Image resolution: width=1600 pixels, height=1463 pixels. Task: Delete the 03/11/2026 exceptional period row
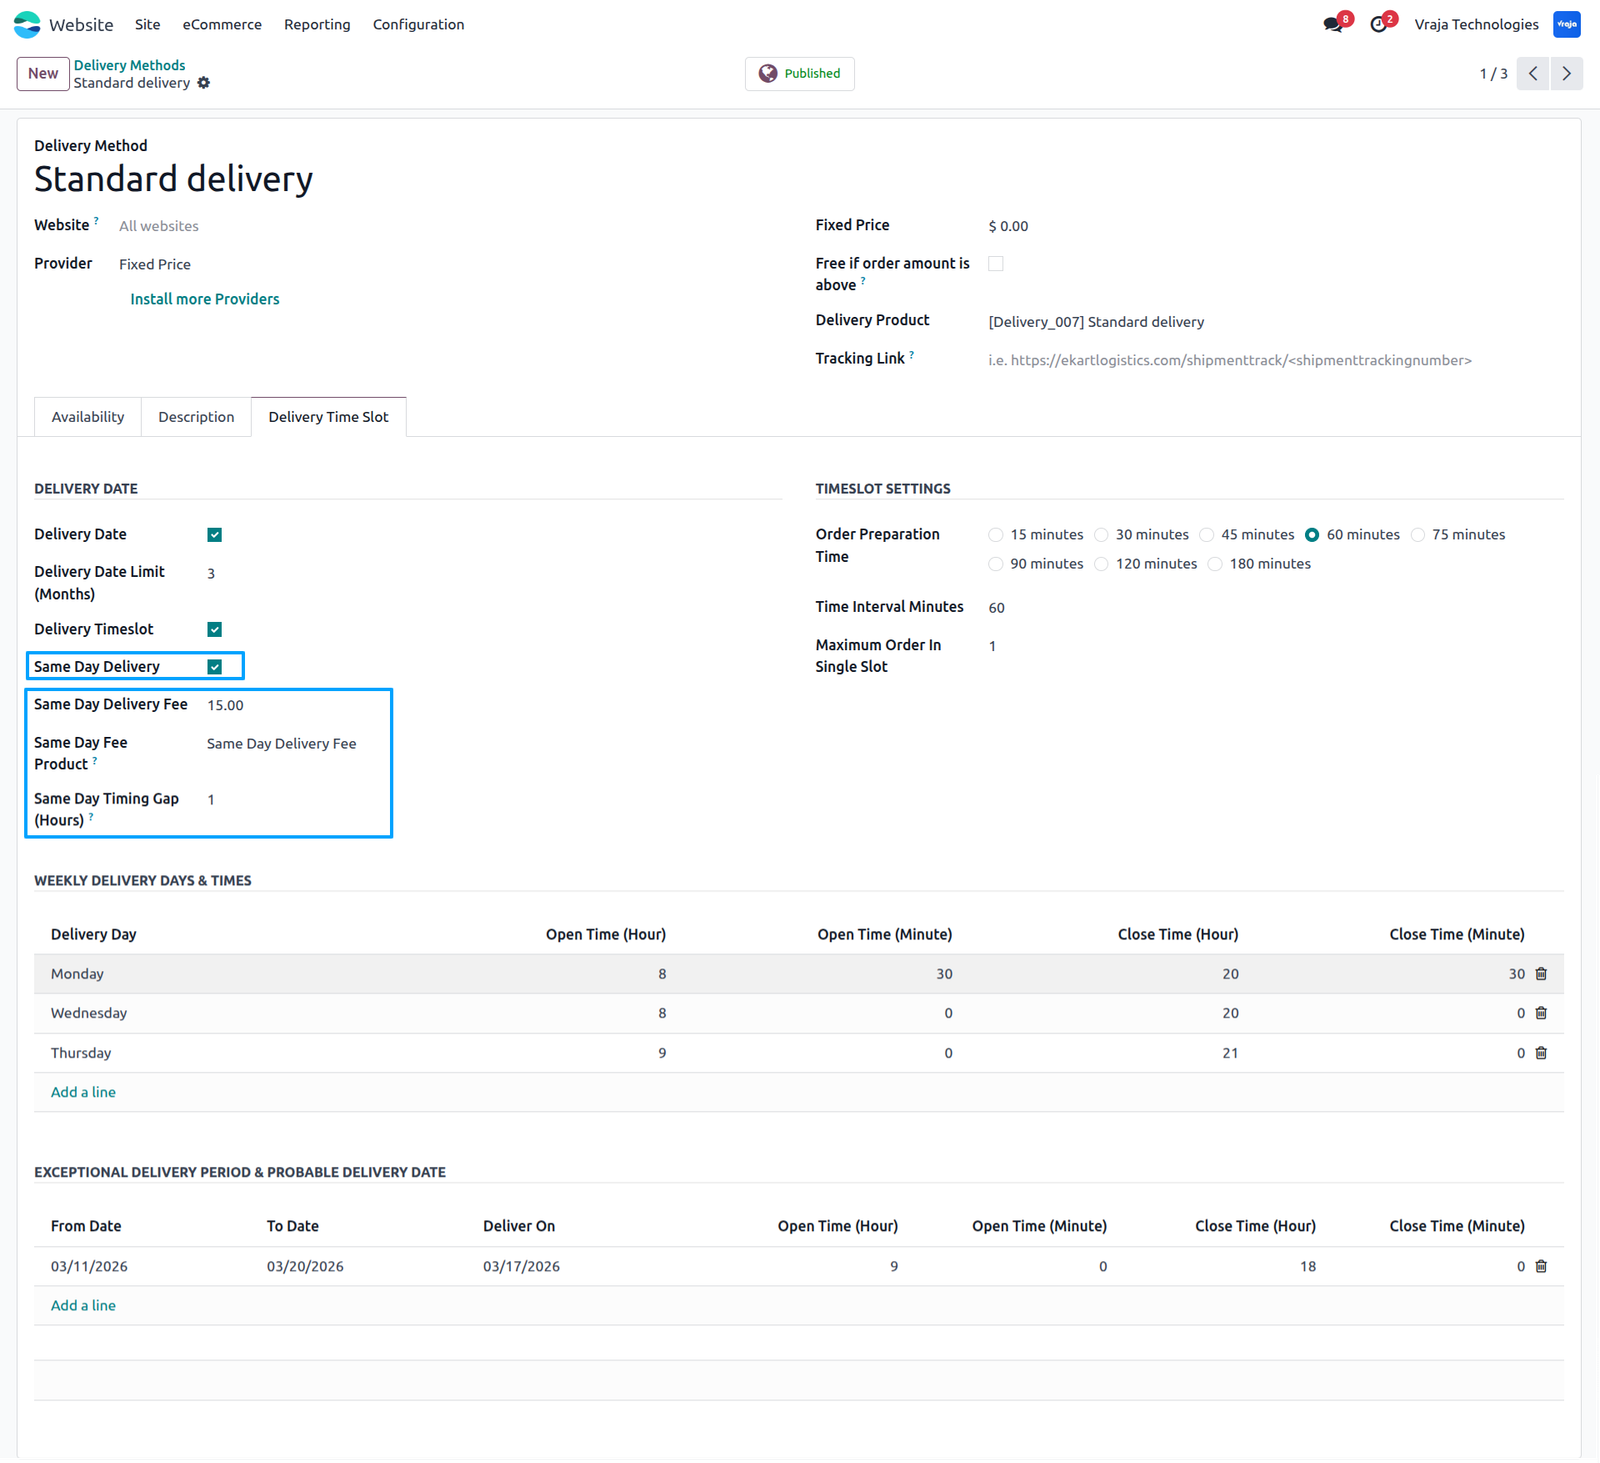[x=1541, y=1266]
